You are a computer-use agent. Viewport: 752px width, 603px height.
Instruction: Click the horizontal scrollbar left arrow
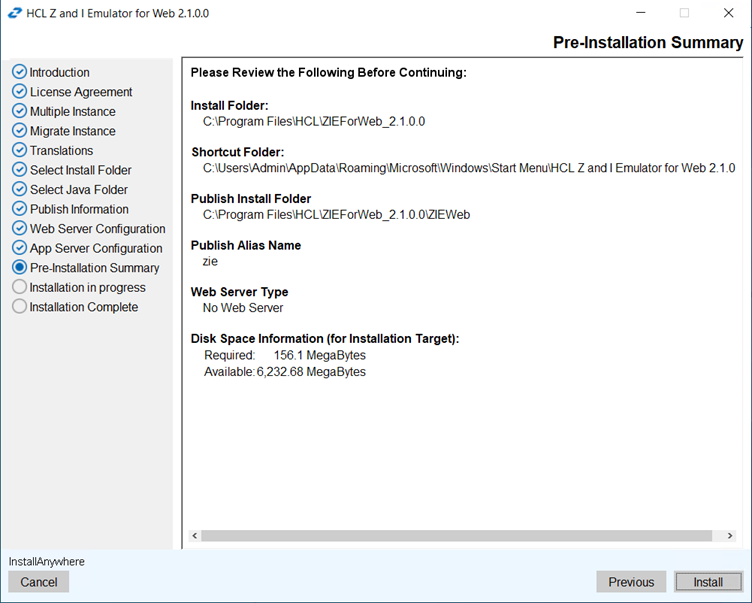(194, 535)
